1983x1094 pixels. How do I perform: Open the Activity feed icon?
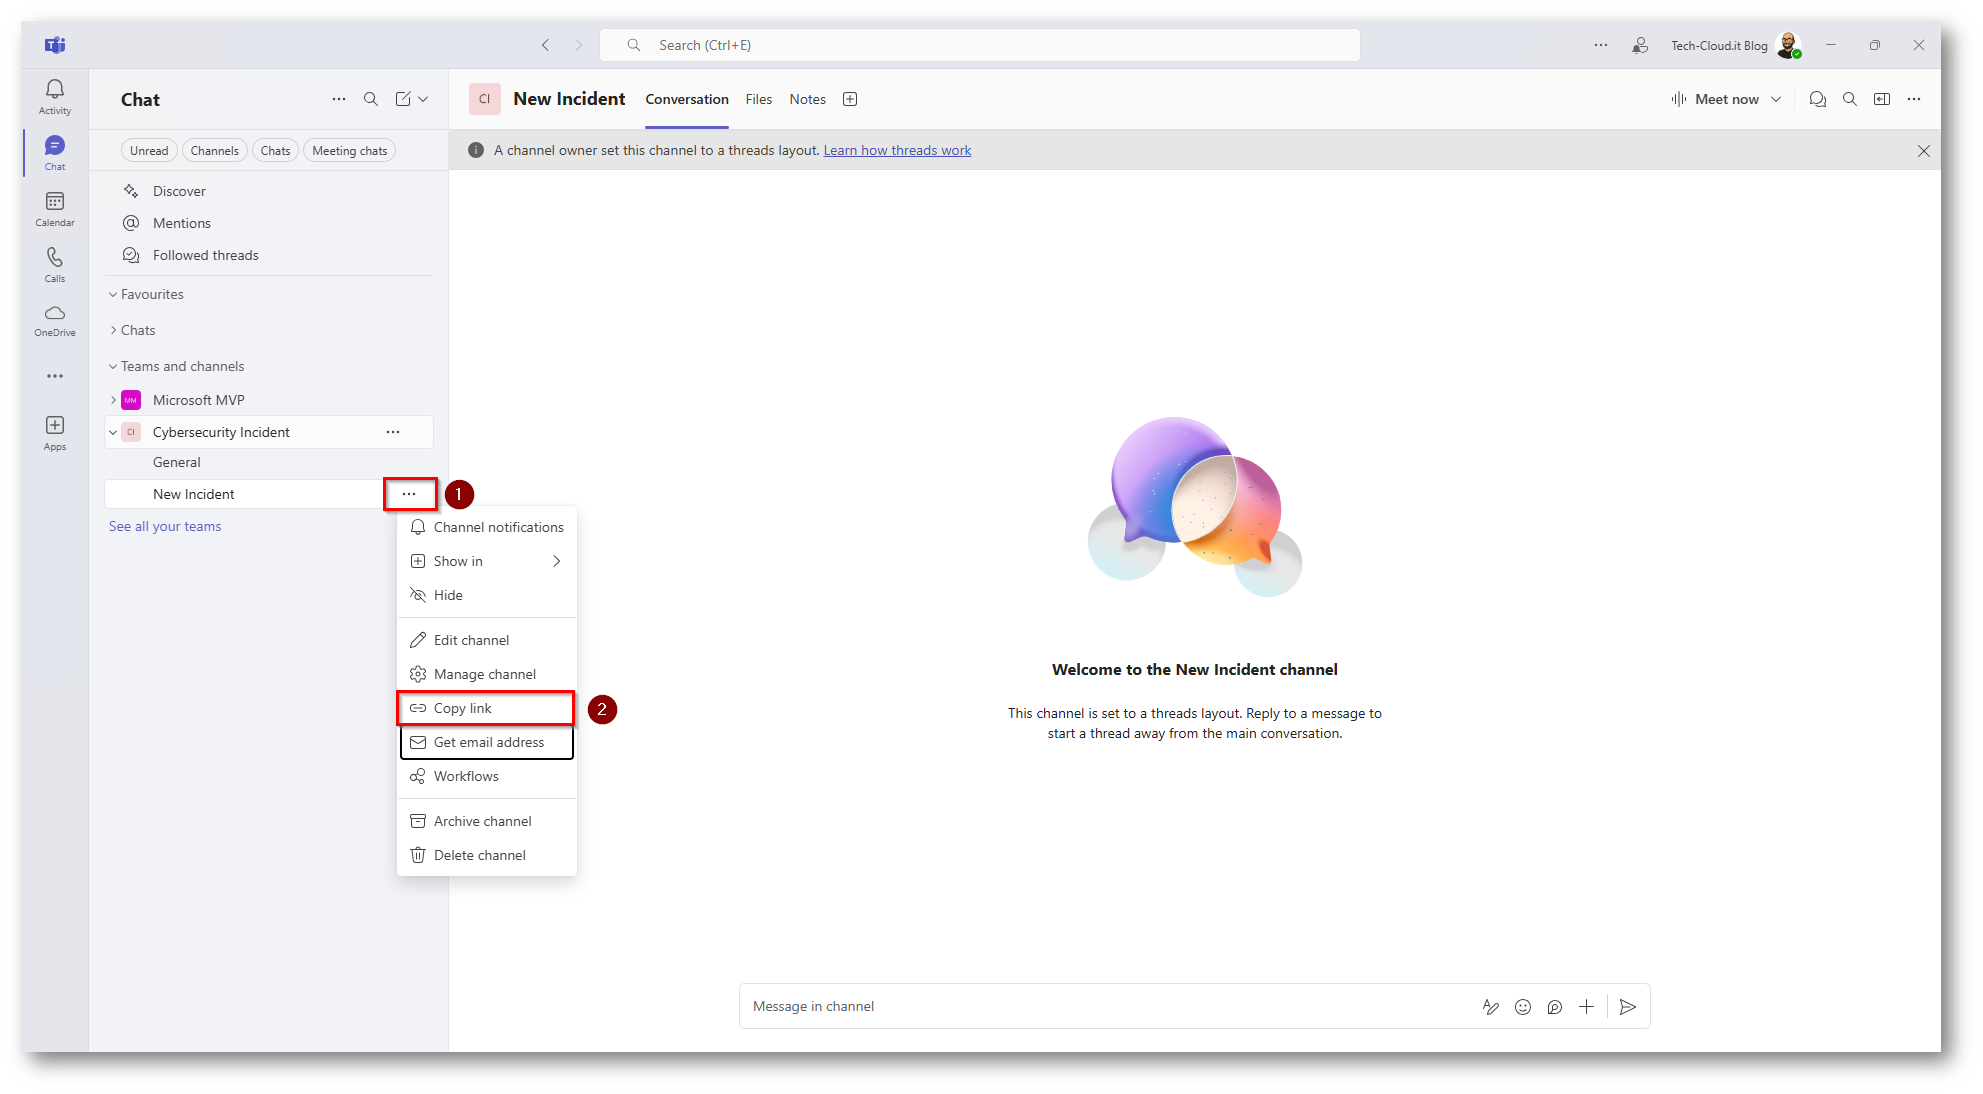(x=55, y=96)
